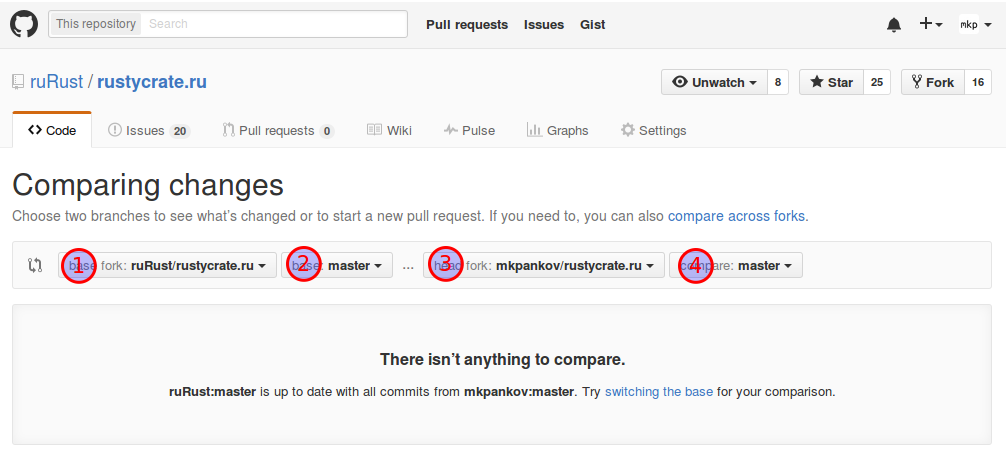The height and width of the screenshot is (455, 1006).
Task: Click the repository book icon beside ruRust
Action: tap(18, 82)
